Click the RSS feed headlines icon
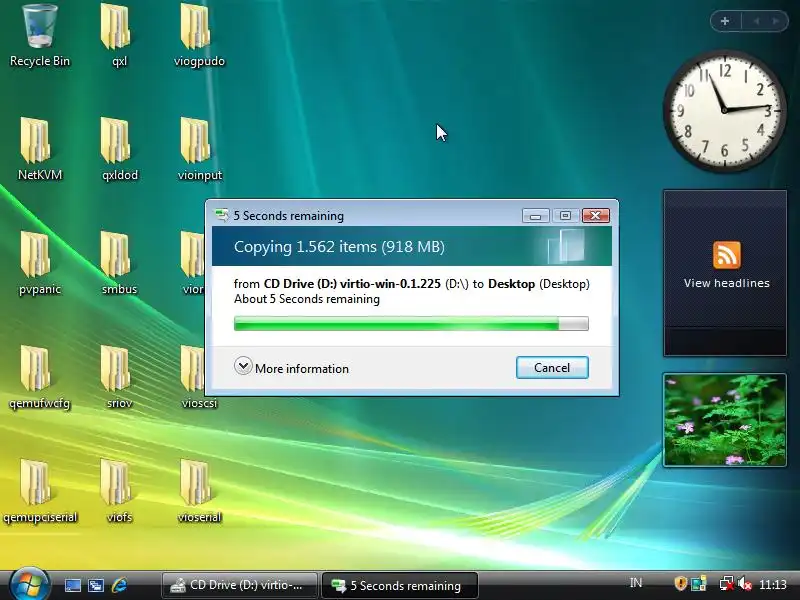800x600 pixels. [727, 255]
